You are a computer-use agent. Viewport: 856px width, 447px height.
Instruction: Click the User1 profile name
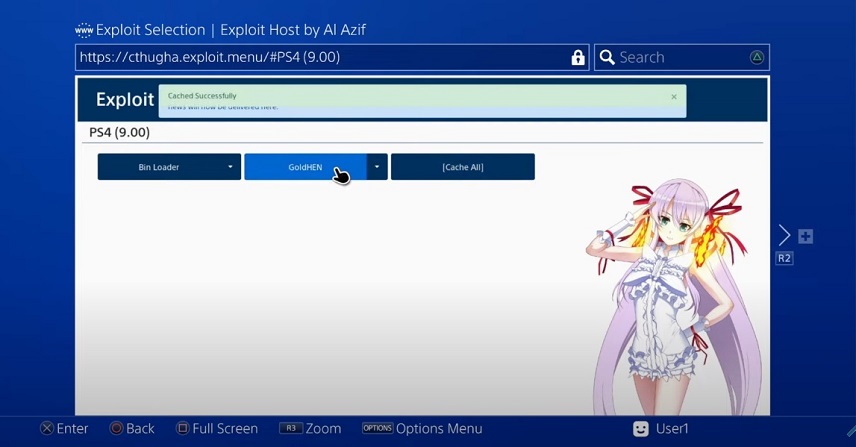(672, 428)
